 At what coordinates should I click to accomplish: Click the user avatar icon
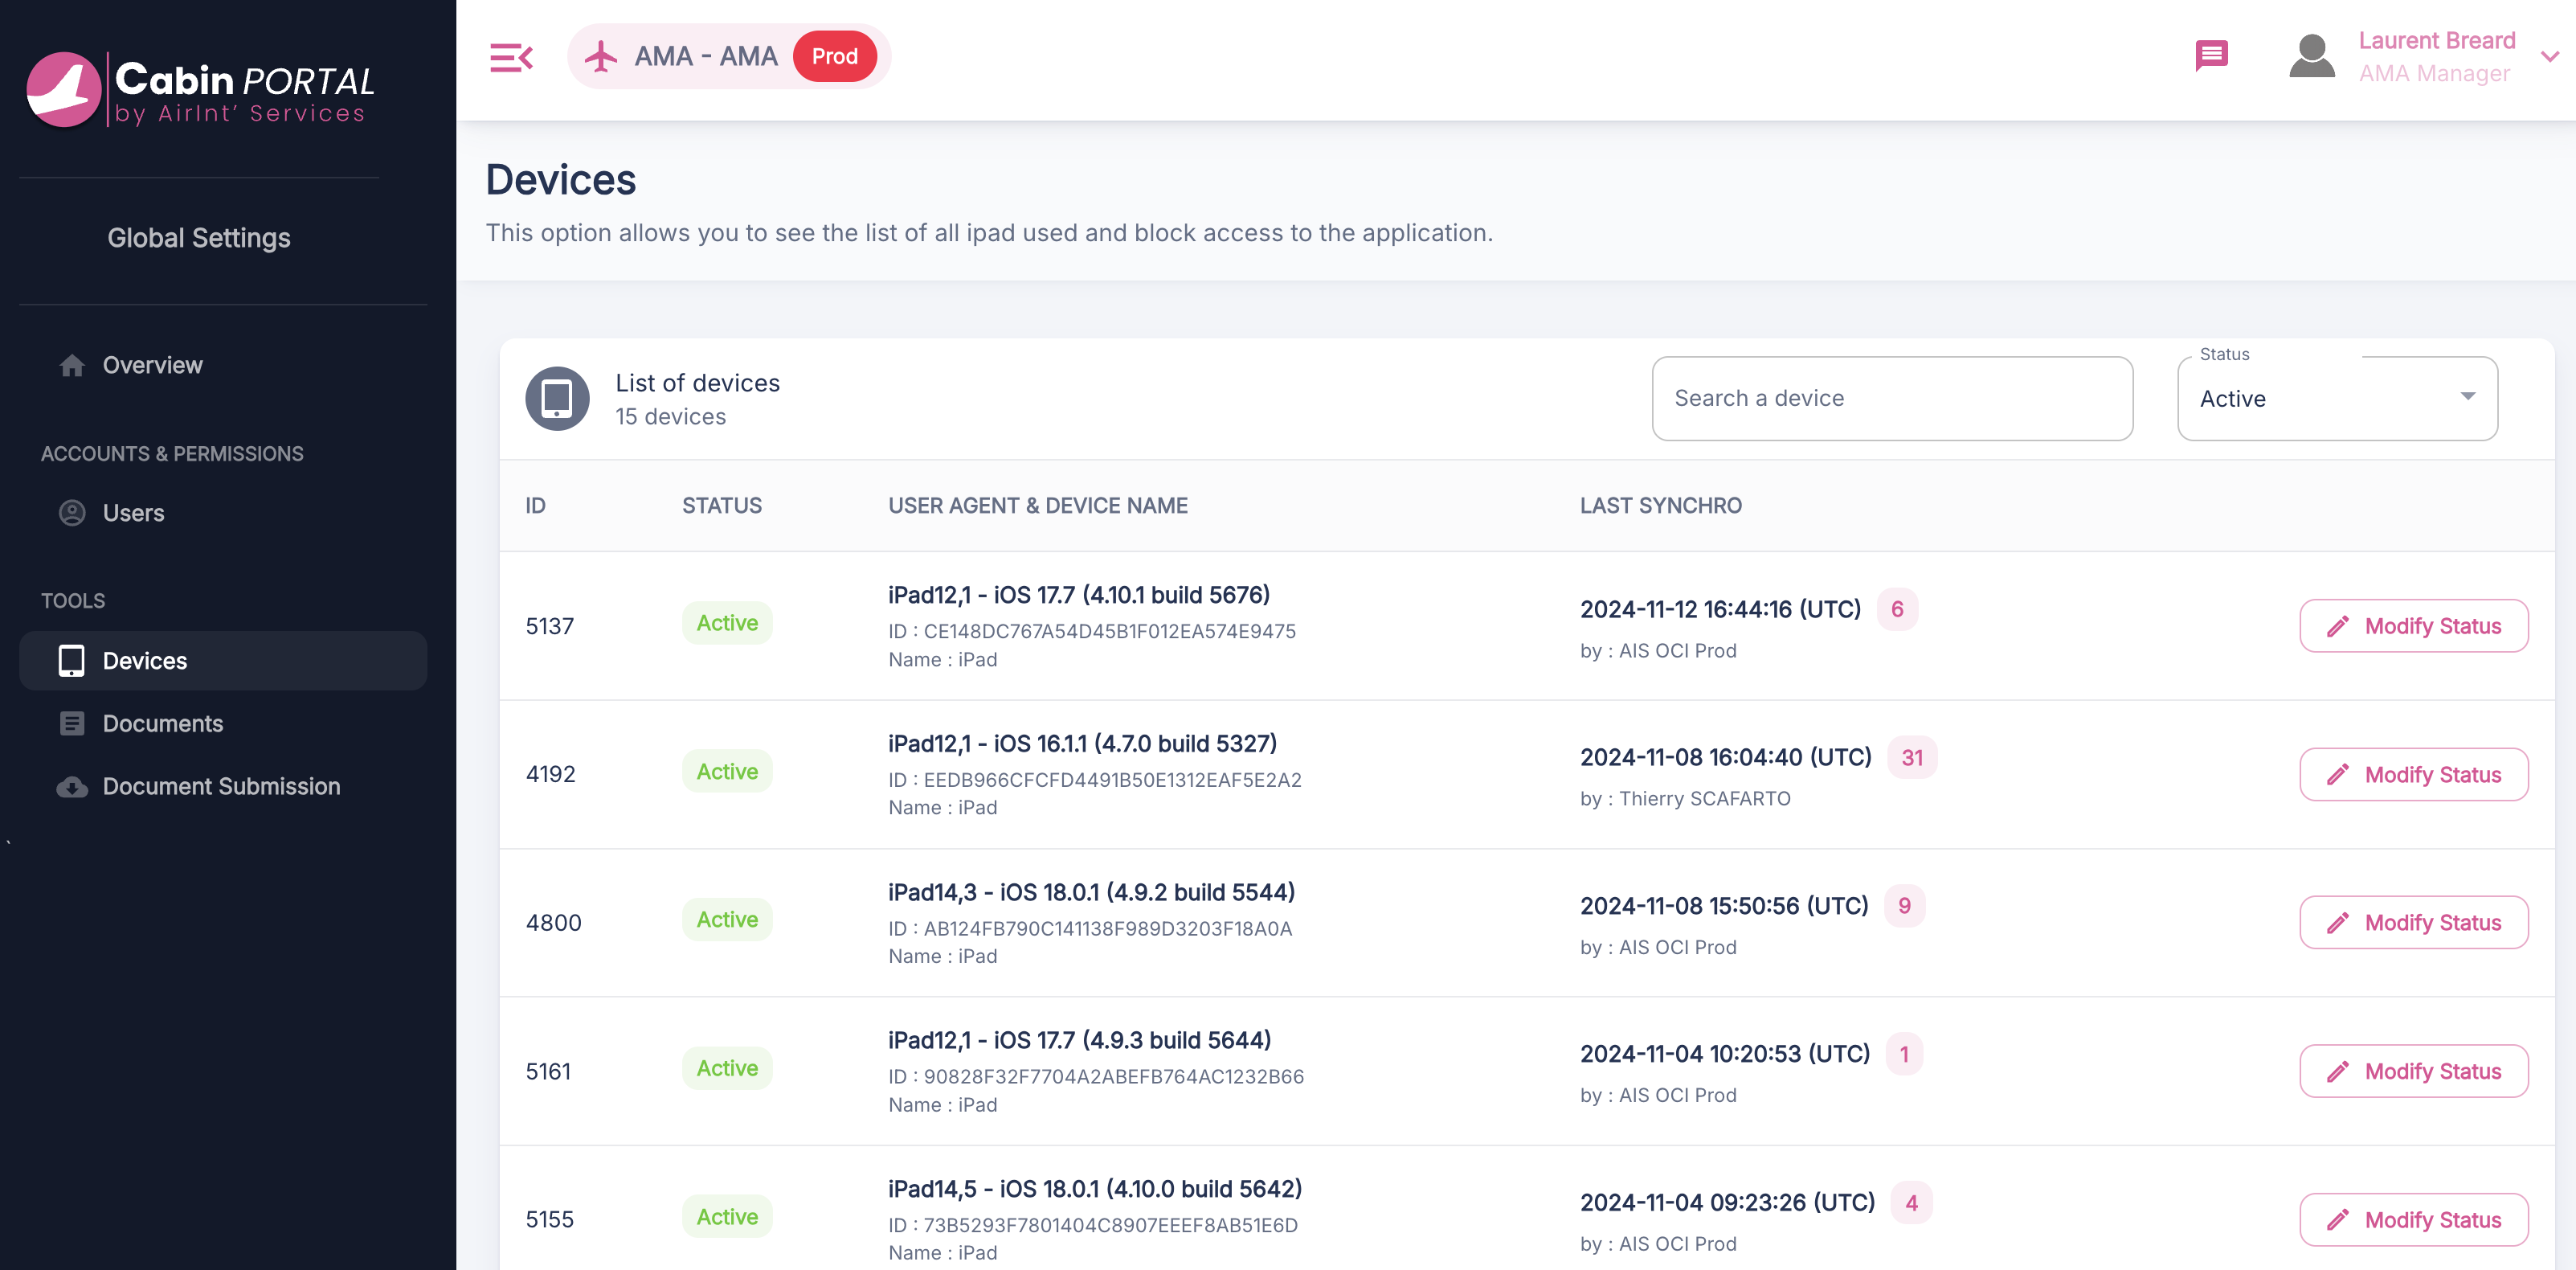pyautogui.click(x=2312, y=56)
